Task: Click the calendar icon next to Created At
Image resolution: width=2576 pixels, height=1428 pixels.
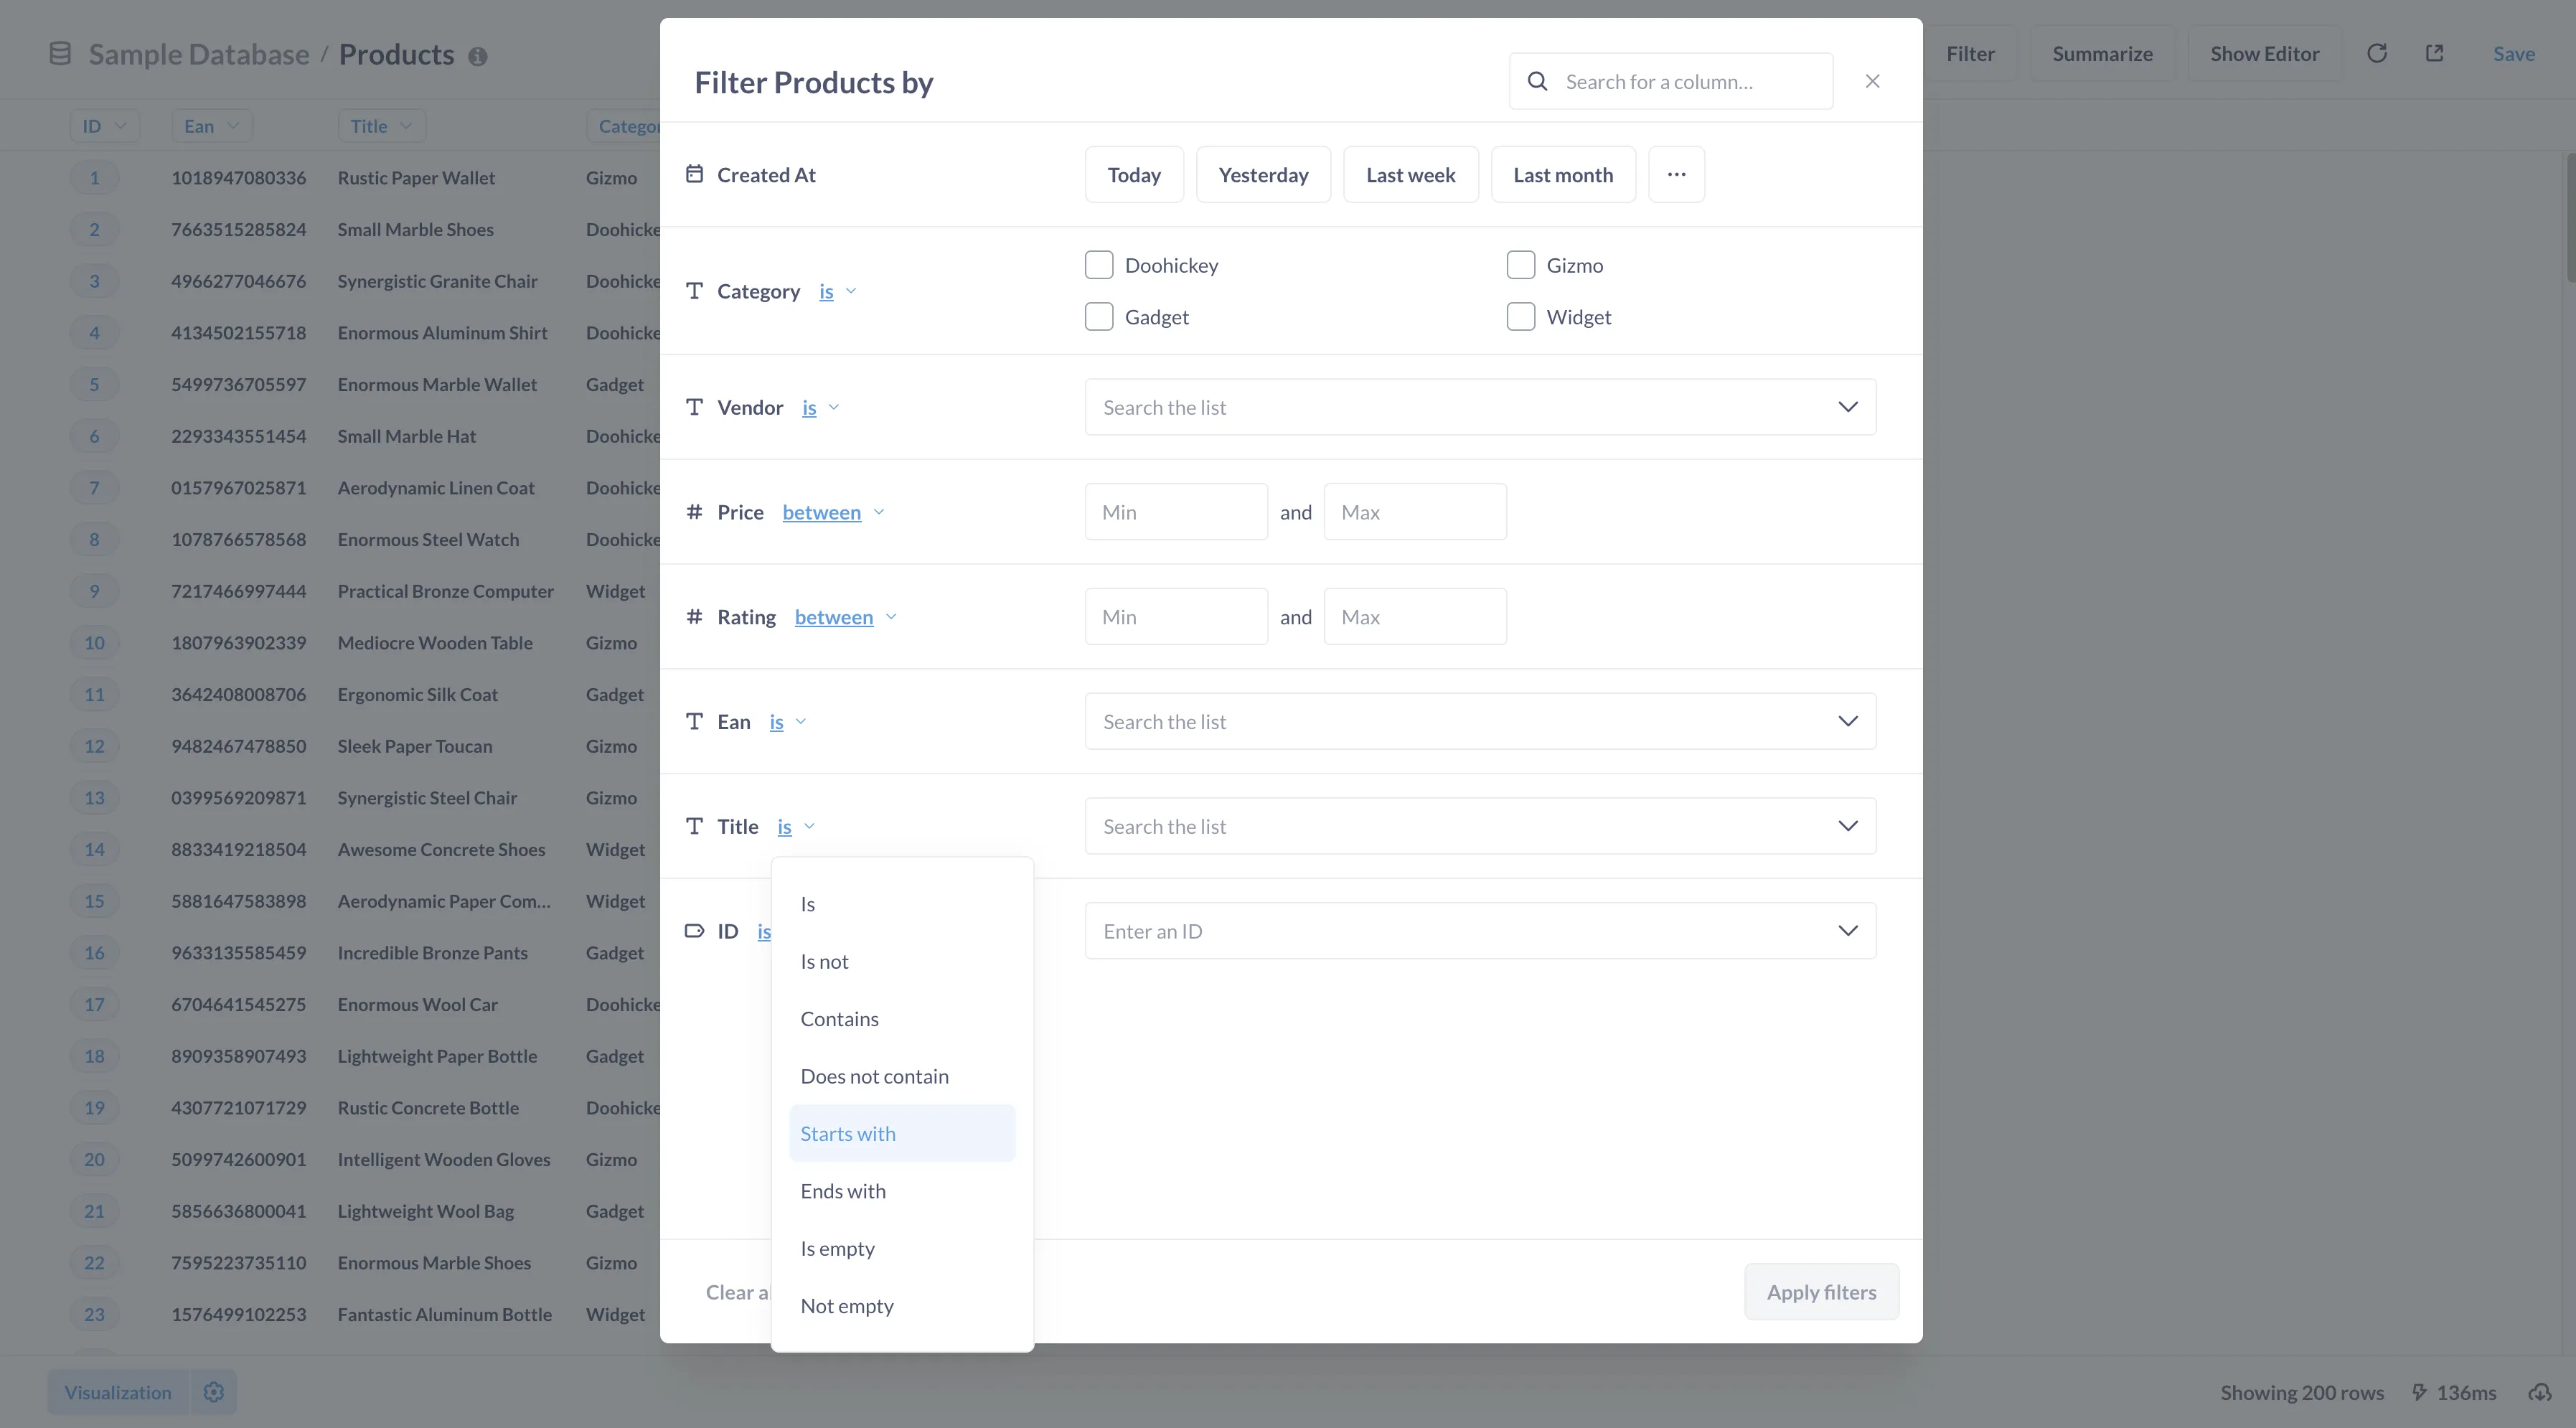Action: pyautogui.click(x=694, y=173)
